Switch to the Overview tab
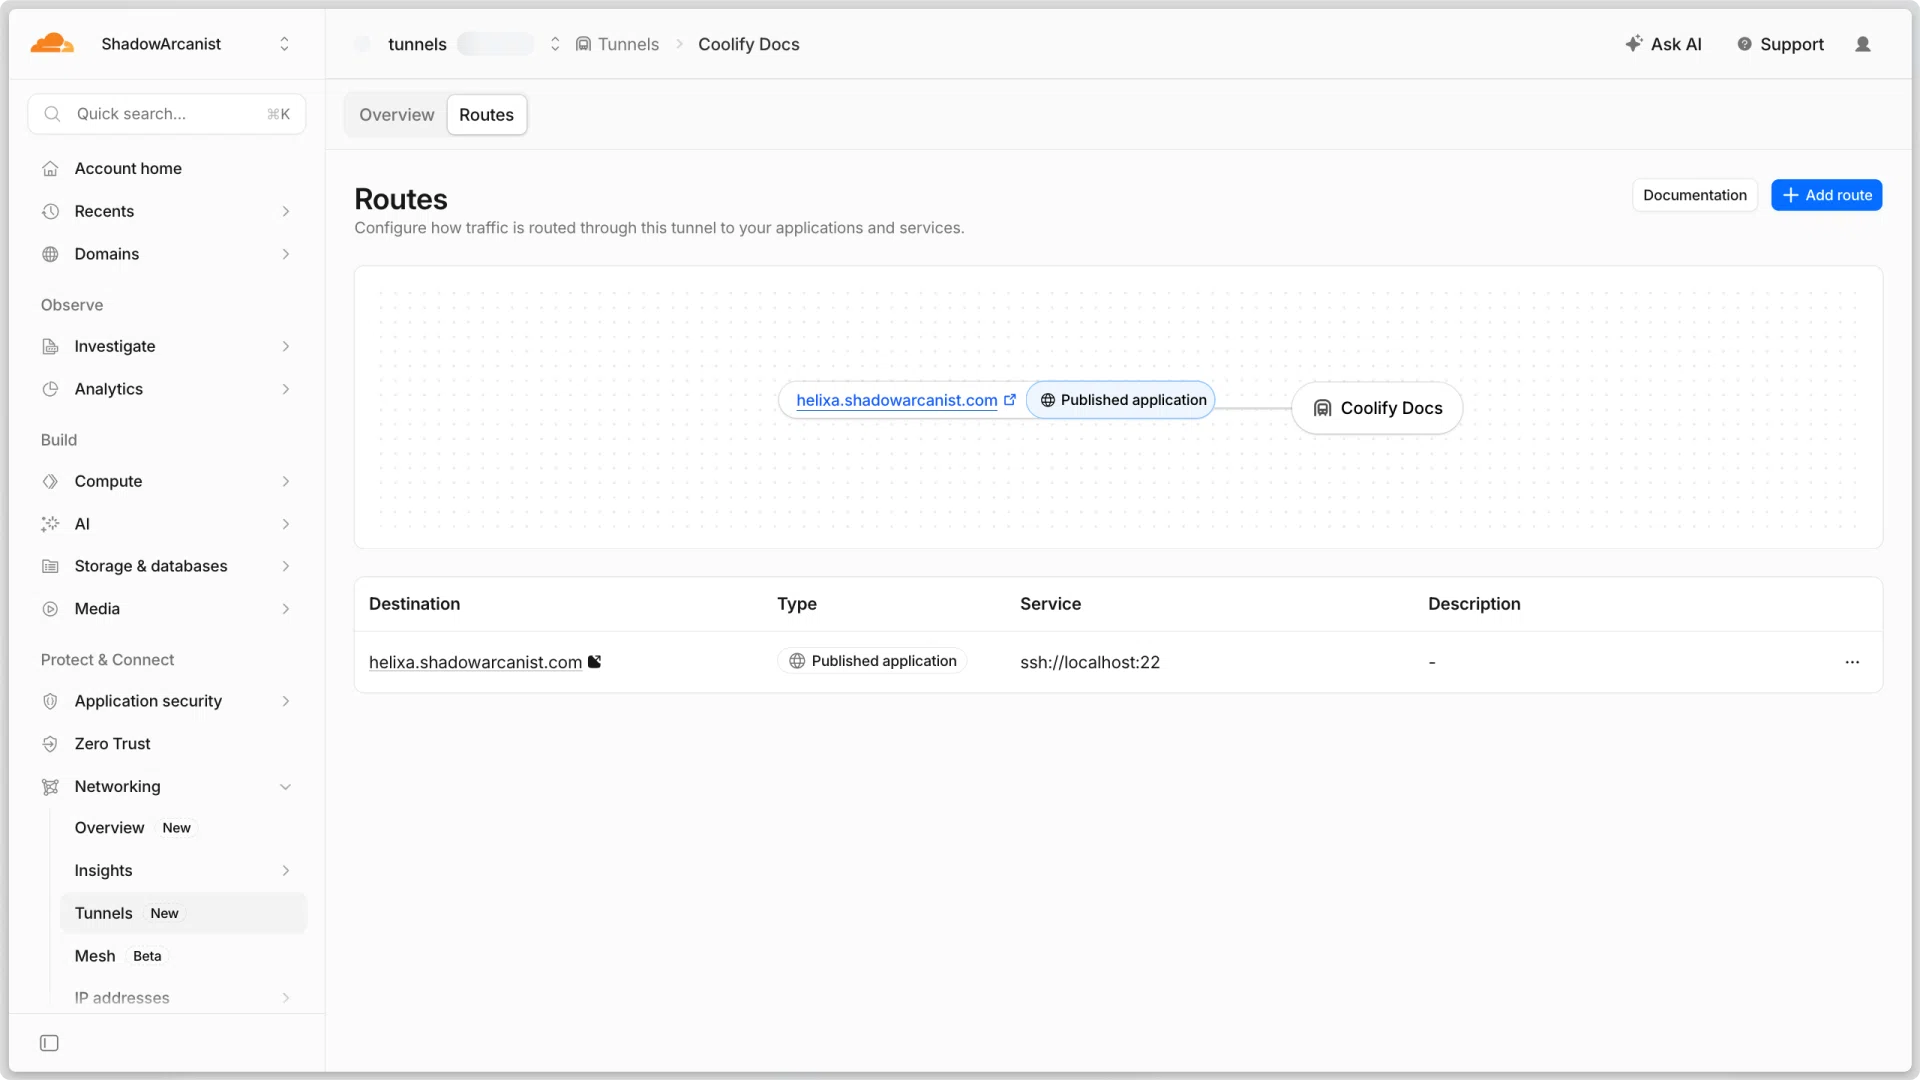Image resolution: width=1920 pixels, height=1080 pixels. tap(397, 115)
